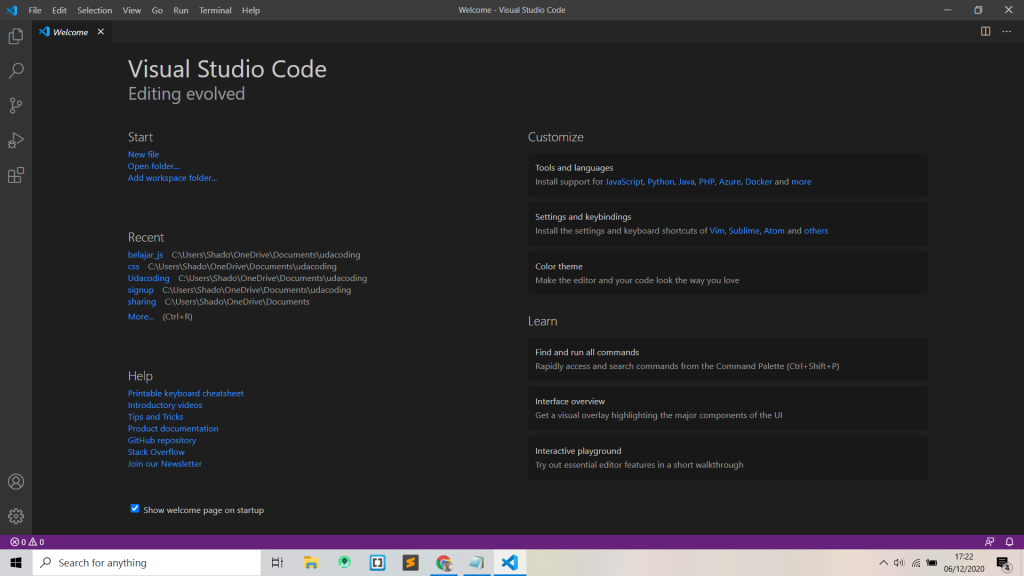Click the Accounts icon in activity bar

[x=15, y=481]
